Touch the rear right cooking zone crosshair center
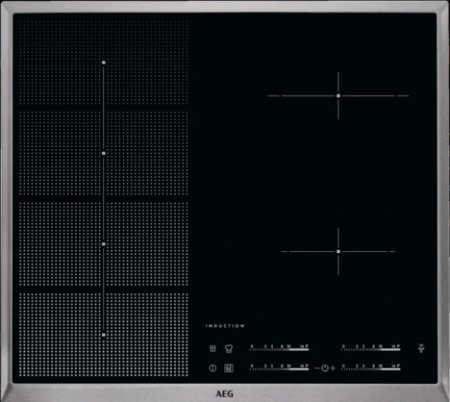 coord(338,96)
